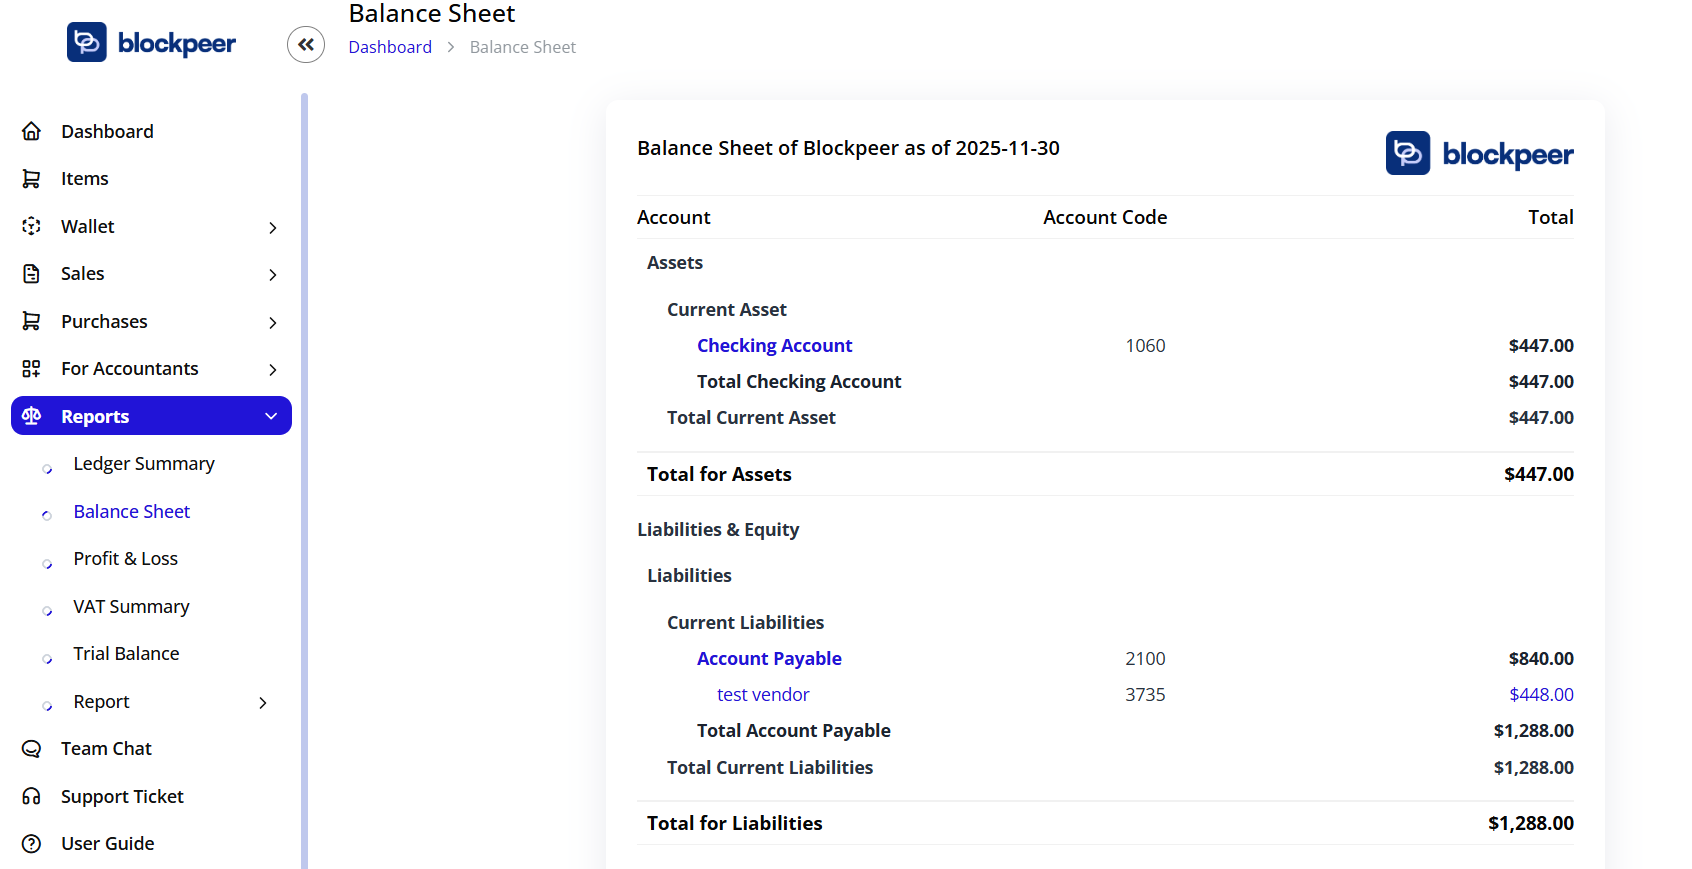The height and width of the screenshot is (869, 1692).
Task: Click the Dashboard breadcrumb link
Action: tap(390, 47)
